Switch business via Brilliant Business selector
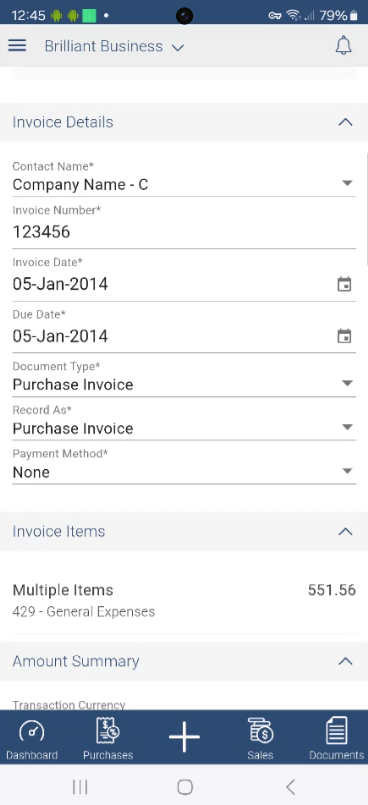The image size is (368, 805). click(114, 46)
